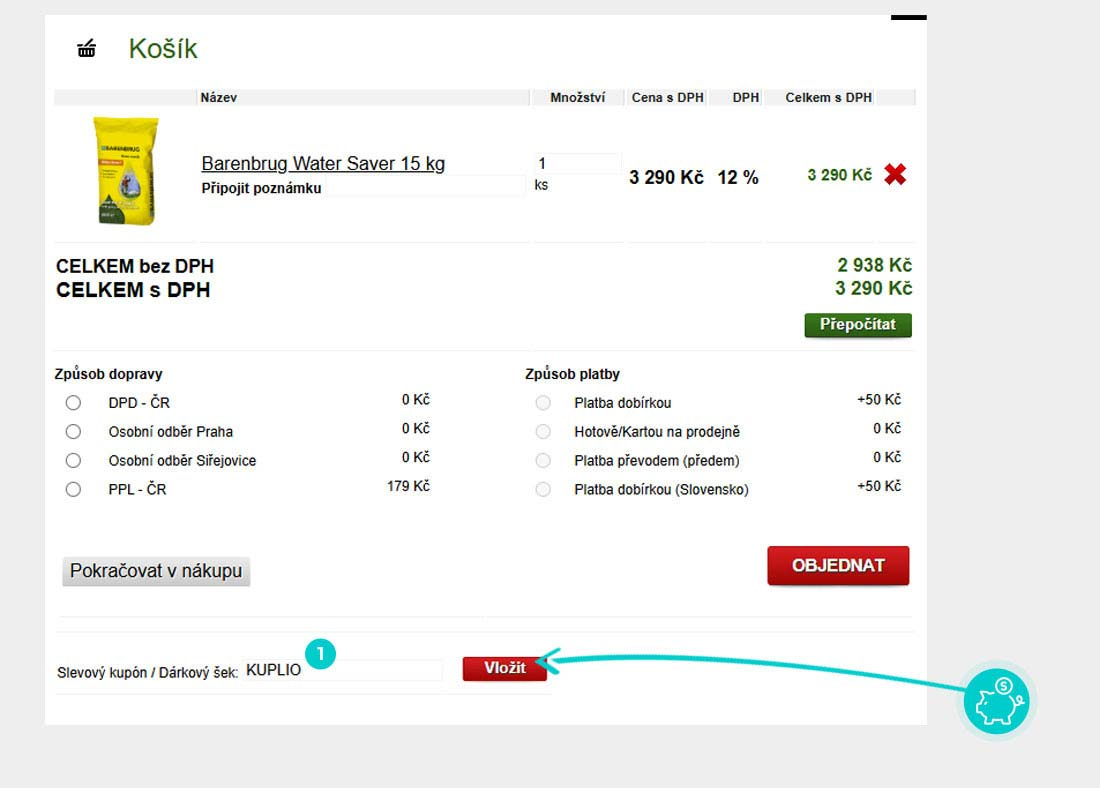This screenshot has width=1100, height=788.
Task: Remove item with the red X icon
Action: 895,175
